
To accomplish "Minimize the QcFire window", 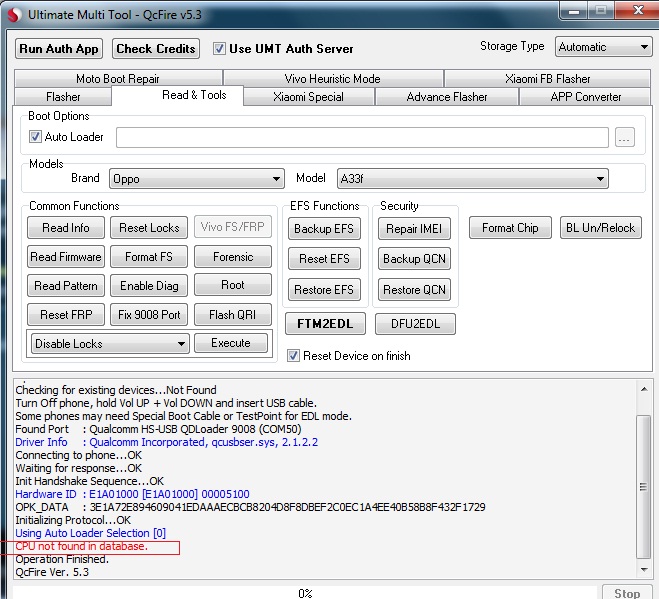I will point(574,10).
